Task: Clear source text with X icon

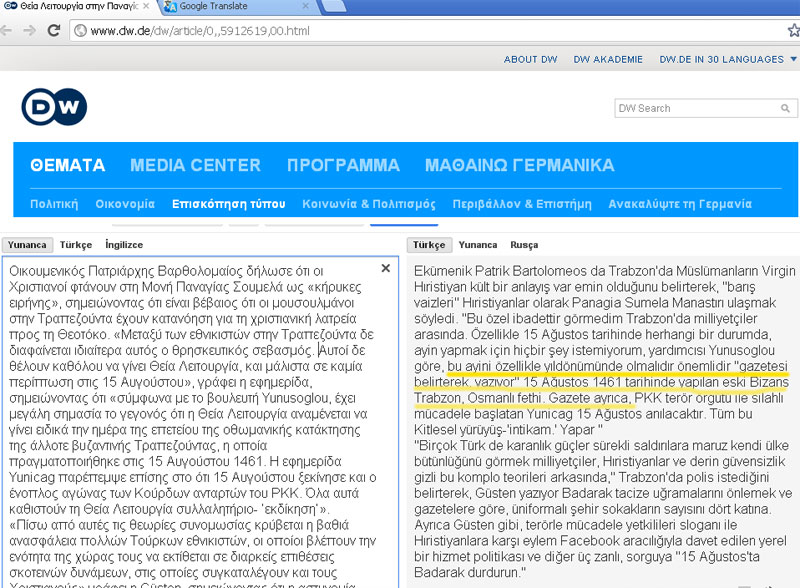Action: coord(386,268)
